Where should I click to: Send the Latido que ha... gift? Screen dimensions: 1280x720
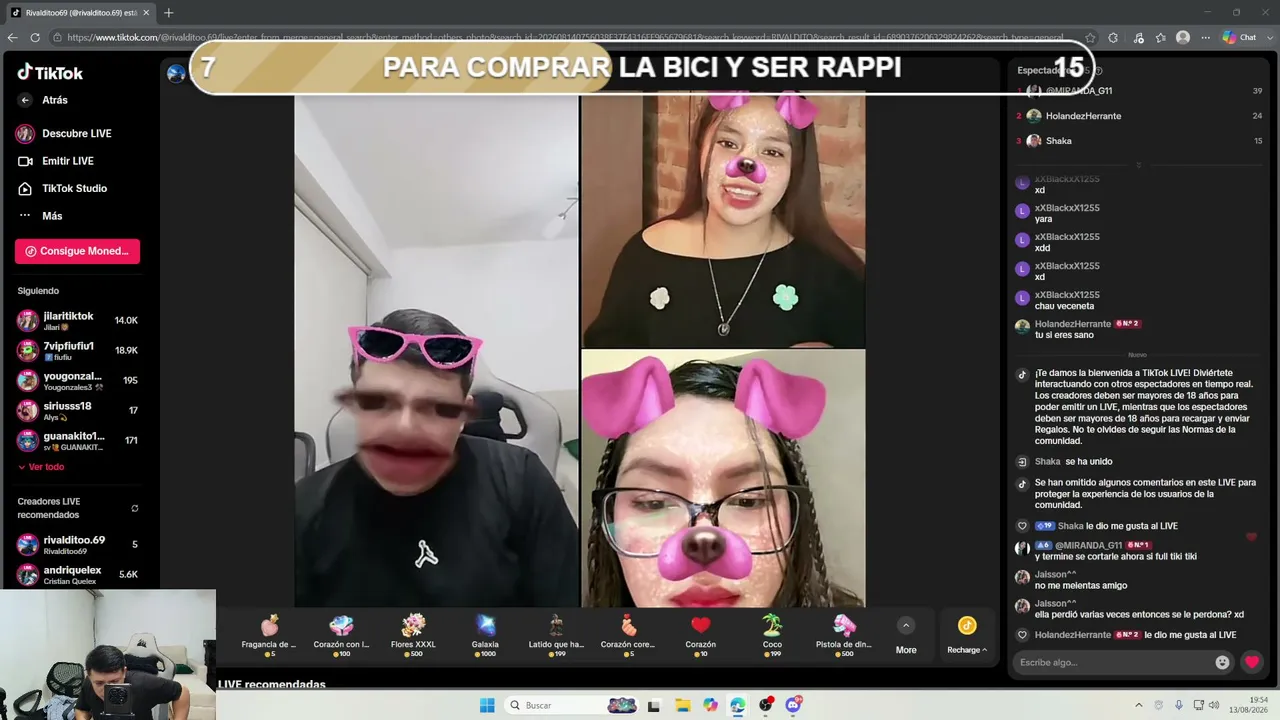pos(556,635)
